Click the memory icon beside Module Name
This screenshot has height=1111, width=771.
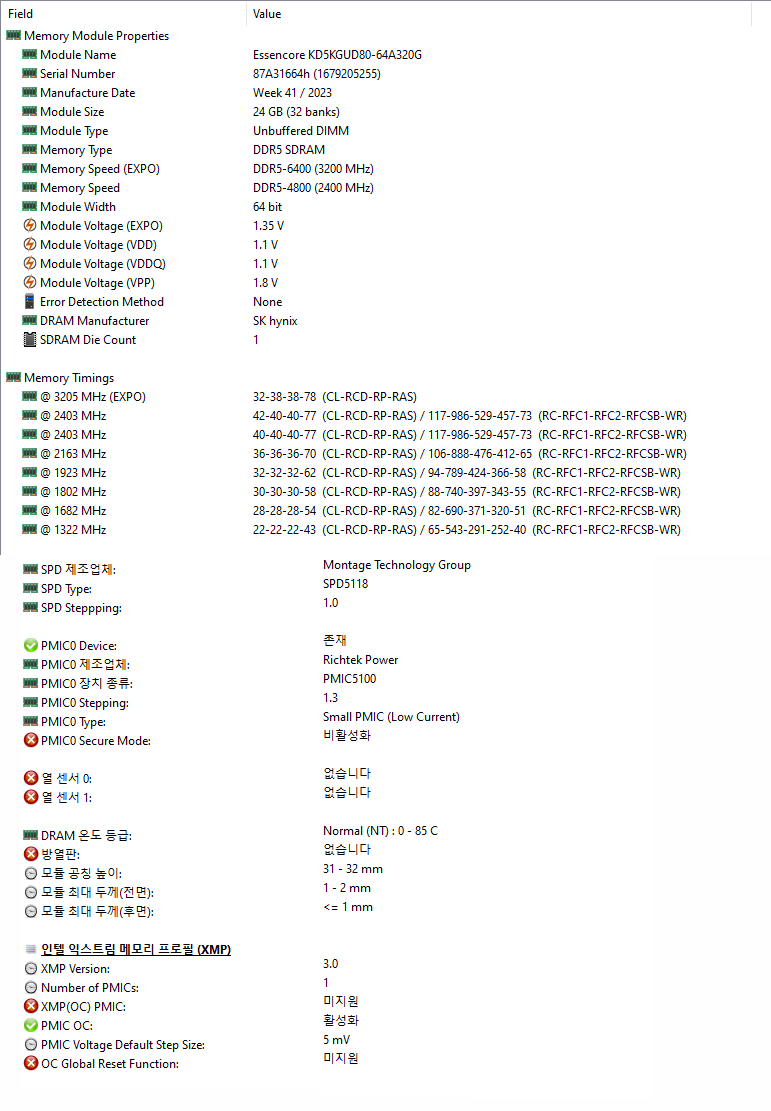pos(30,55)
